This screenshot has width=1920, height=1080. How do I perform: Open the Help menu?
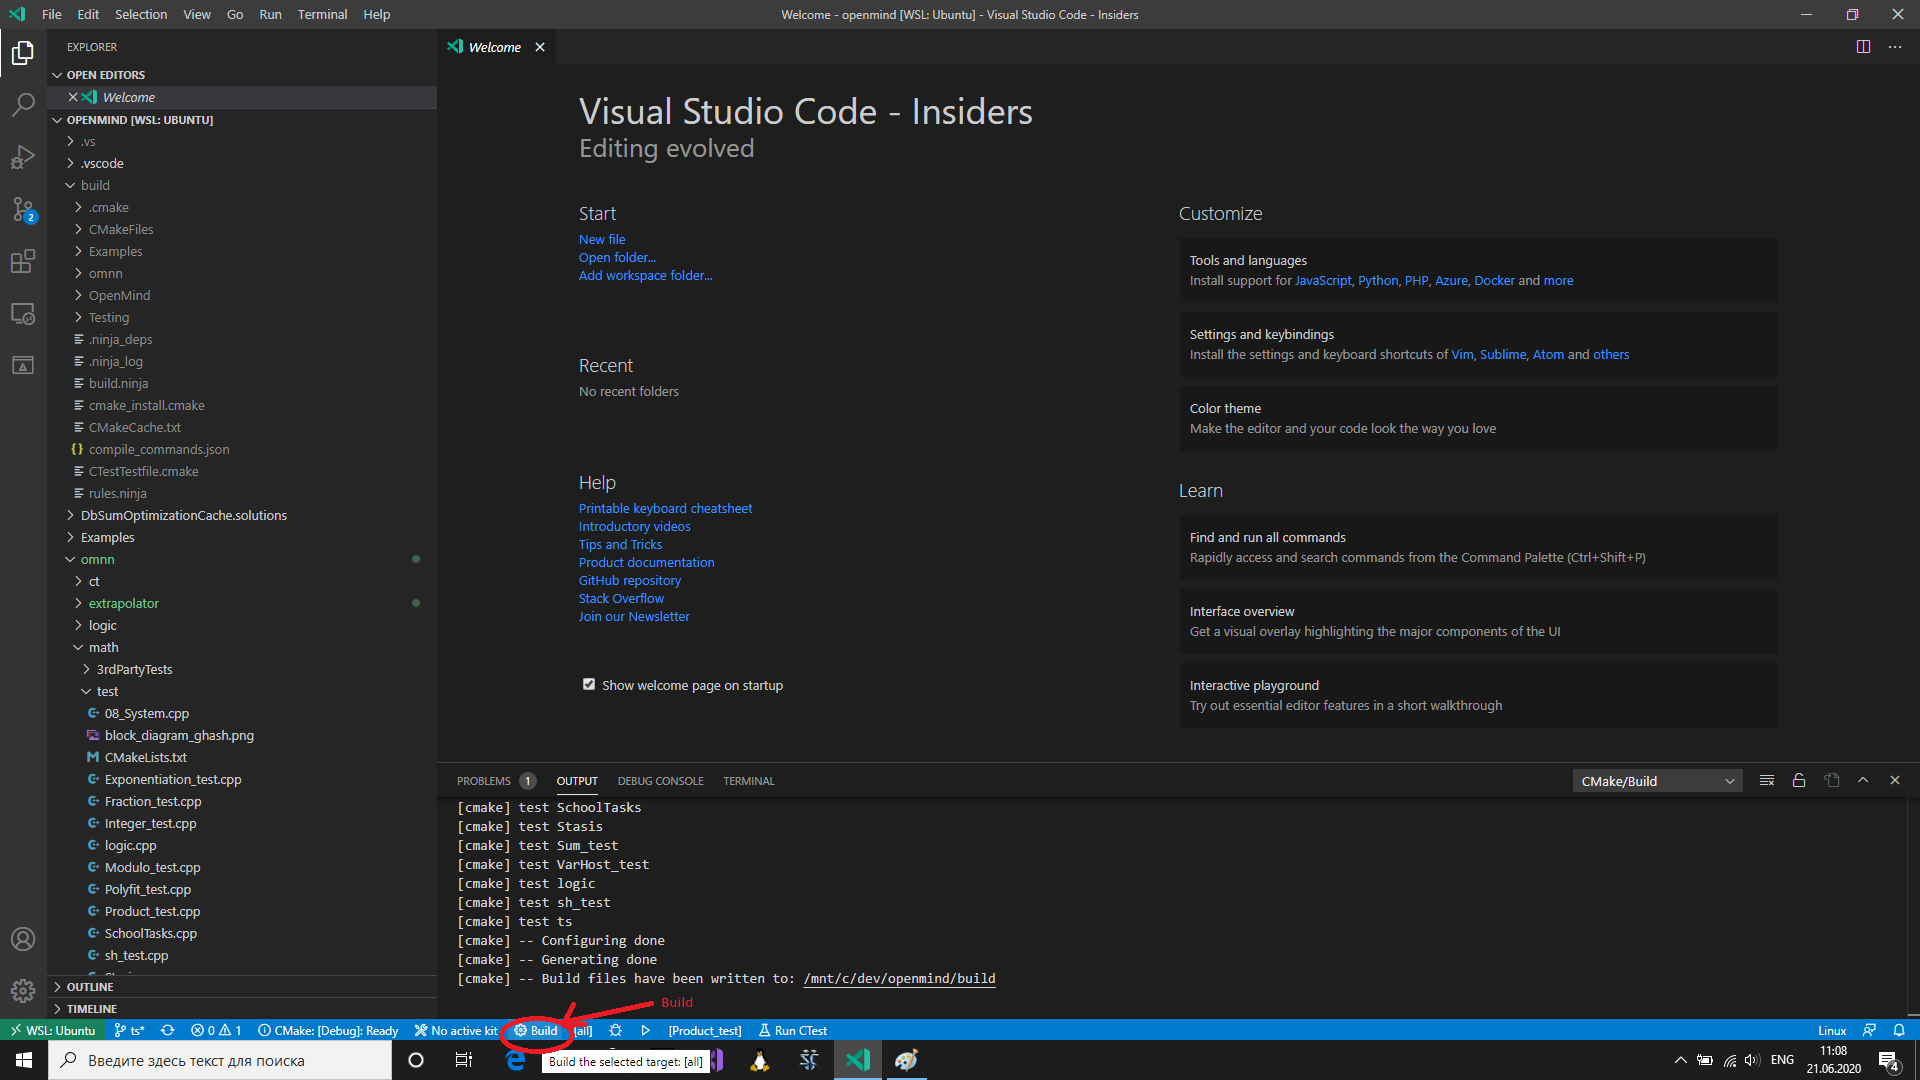377,14
